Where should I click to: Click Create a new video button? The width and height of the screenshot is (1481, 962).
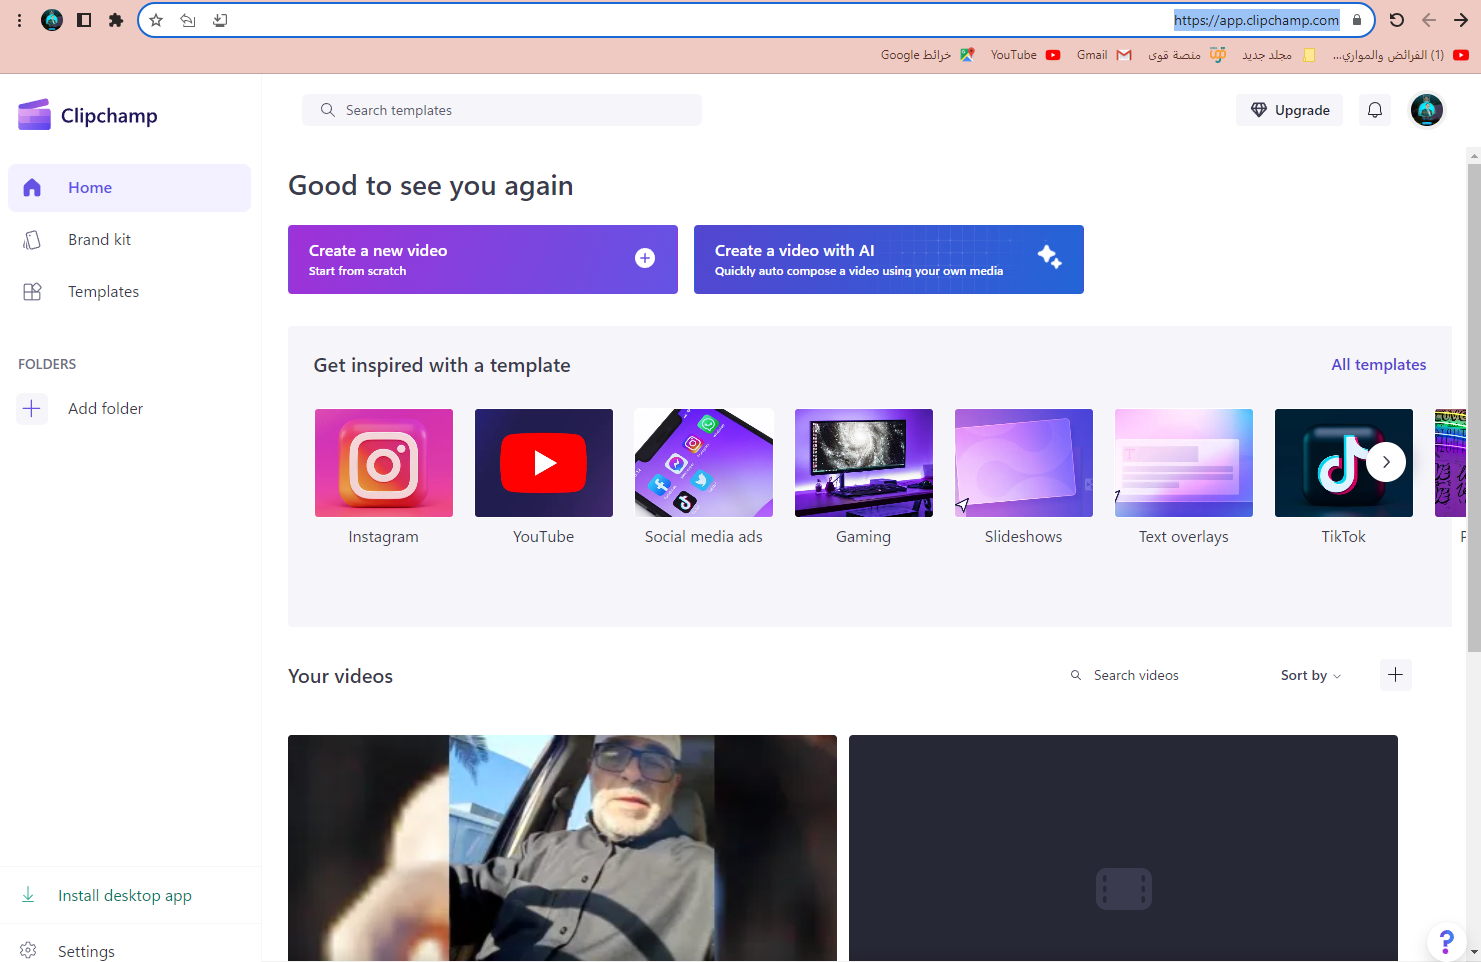click(482, 259)
